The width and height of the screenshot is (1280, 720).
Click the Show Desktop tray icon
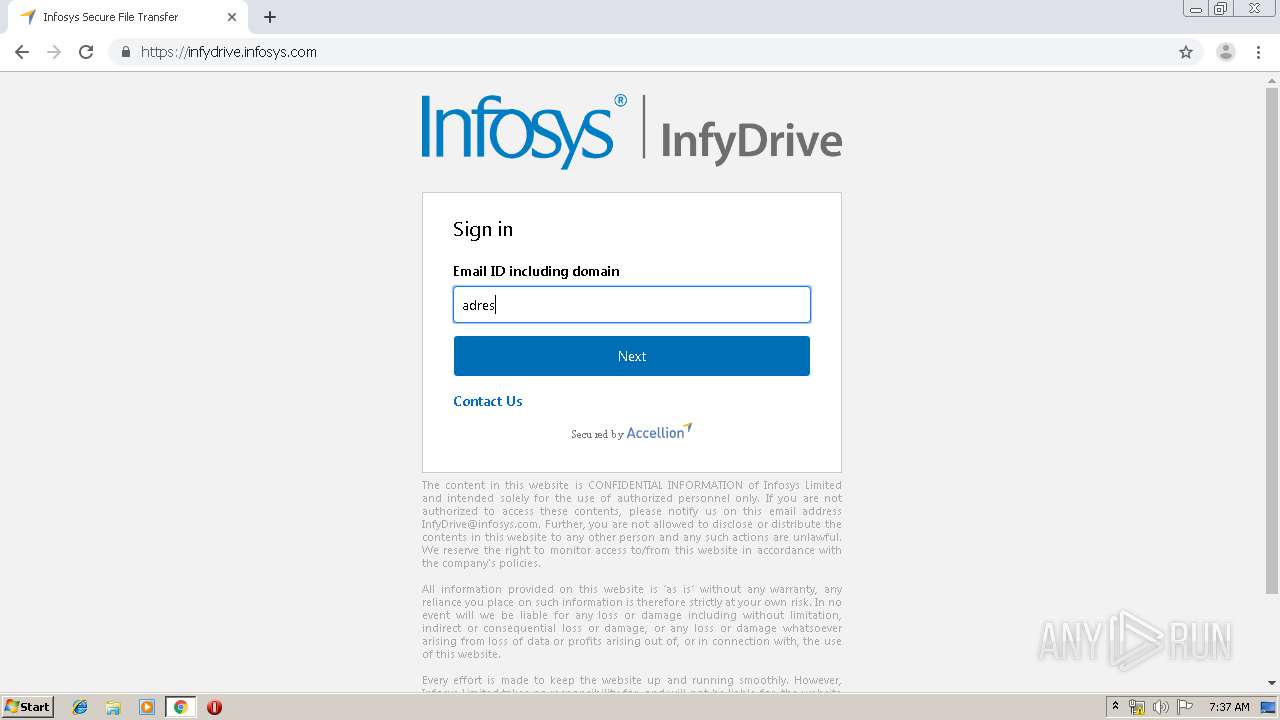[x=1269, y=707]
